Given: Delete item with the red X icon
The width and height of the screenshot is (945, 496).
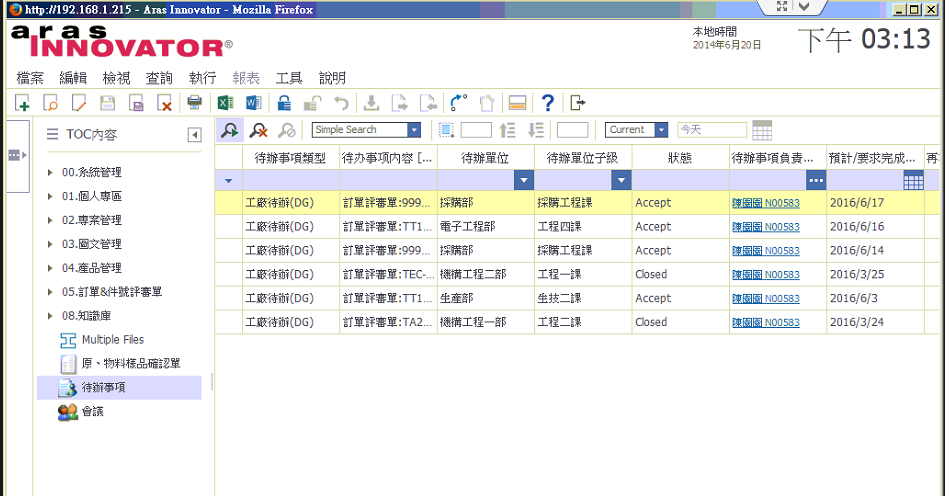Looking at the screenshot, I should (x=165, y=102).
